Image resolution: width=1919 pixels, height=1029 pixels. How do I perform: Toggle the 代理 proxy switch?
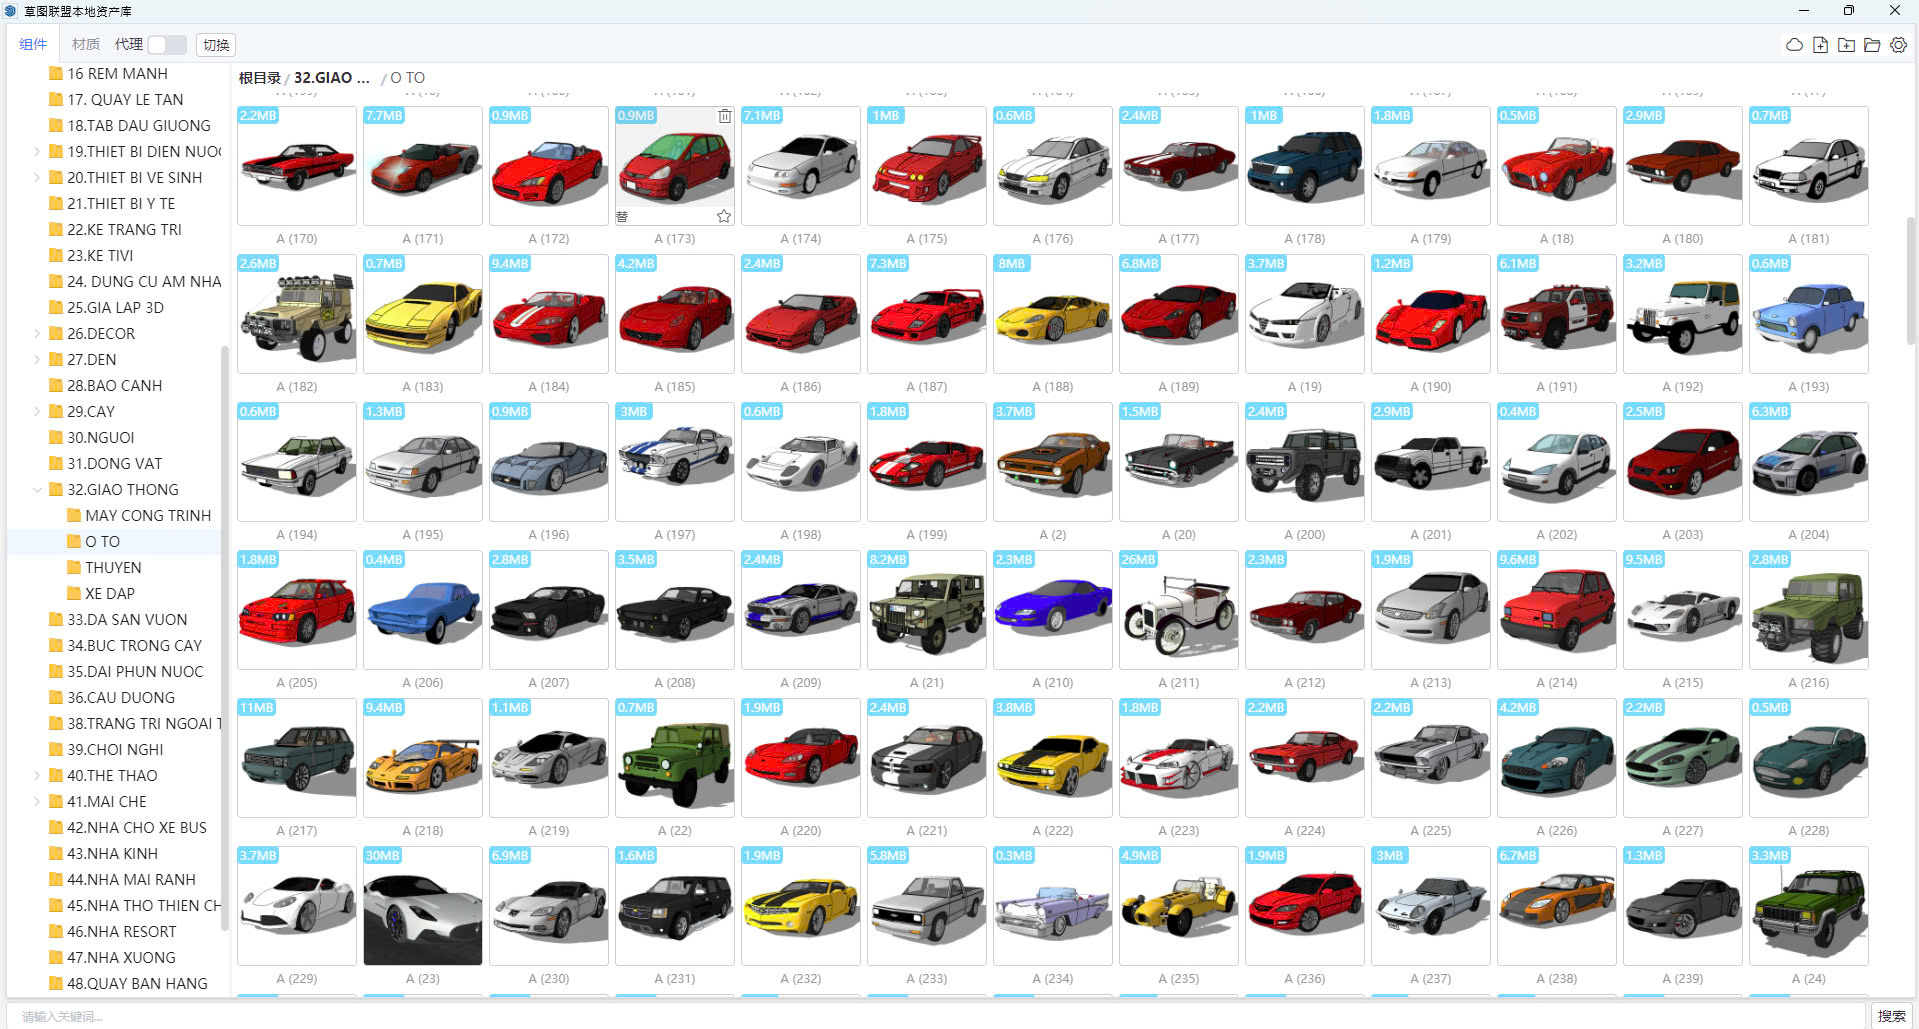166,45
